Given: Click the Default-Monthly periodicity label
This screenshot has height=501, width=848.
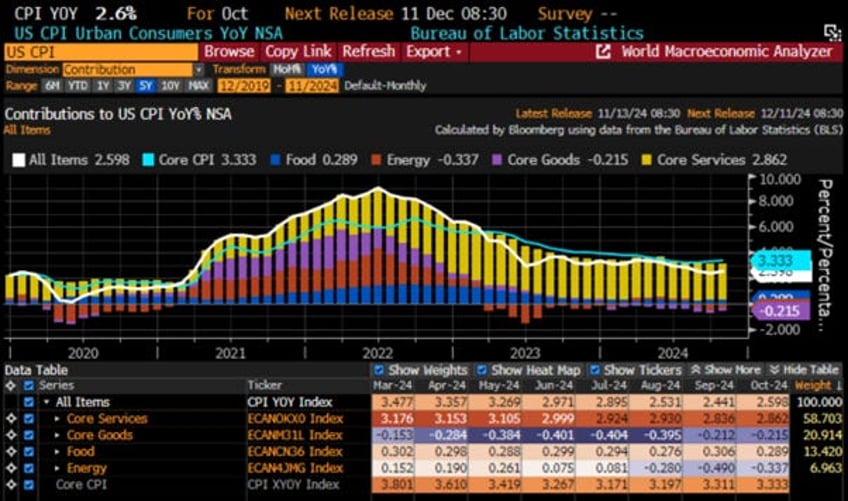Looking at the screenshot, I should [385, 85].
